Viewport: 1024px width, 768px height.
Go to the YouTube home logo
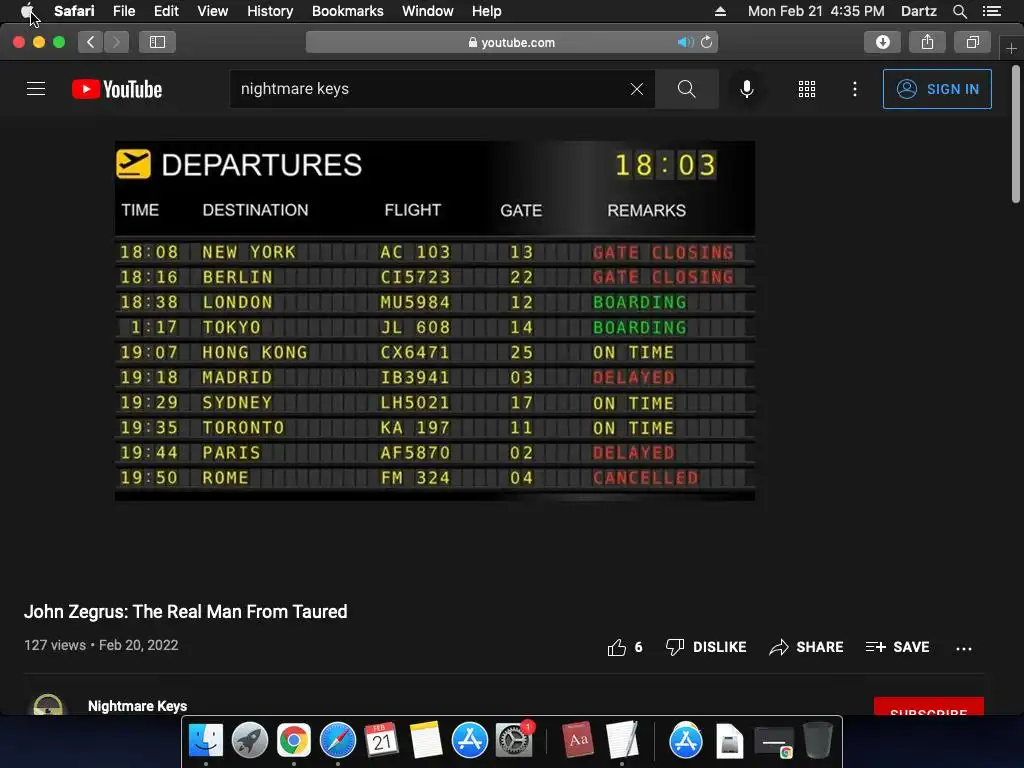(x=117, y=89)
